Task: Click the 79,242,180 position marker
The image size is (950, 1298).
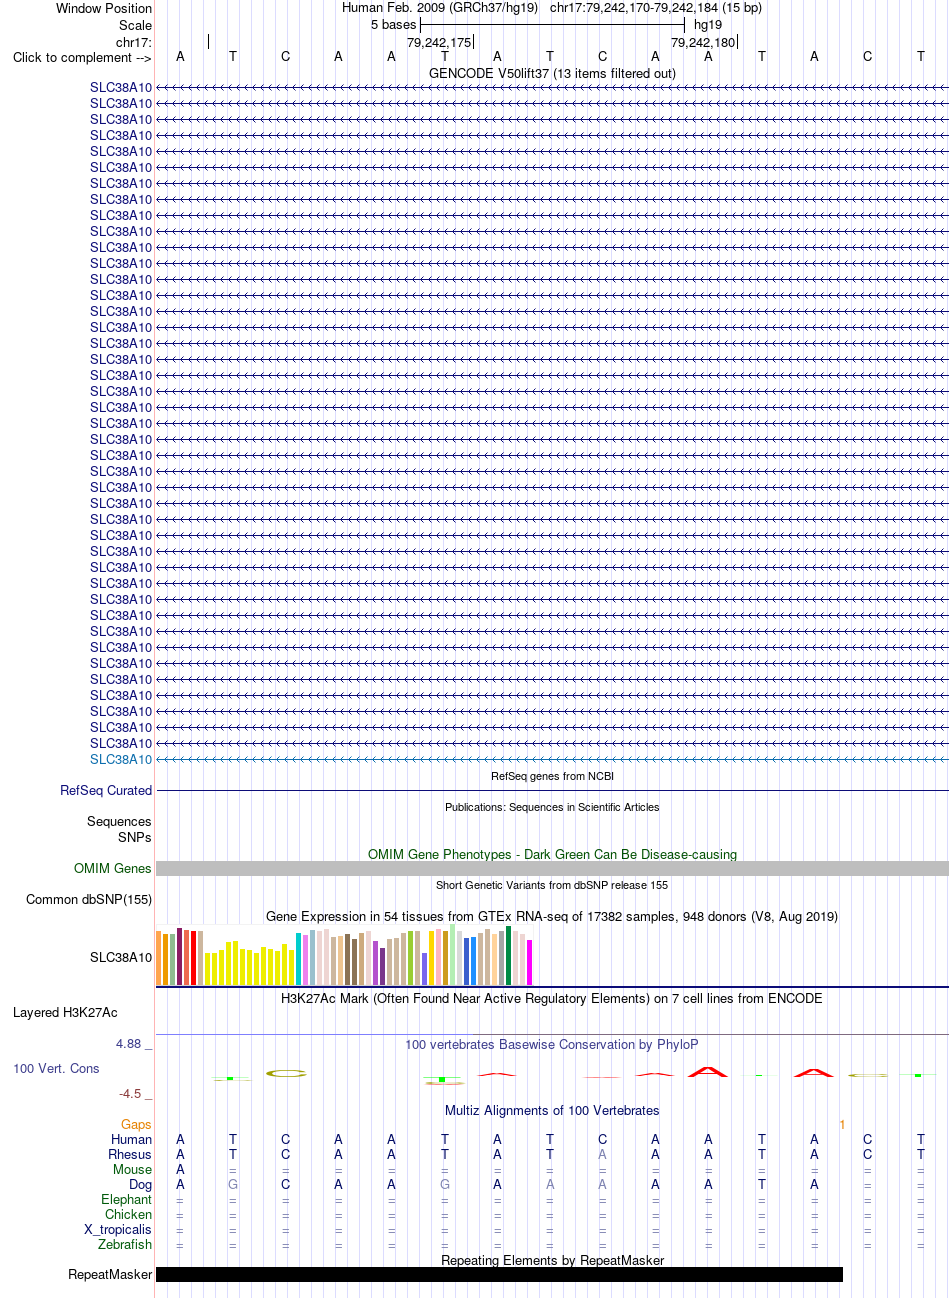Action: [703, 43]
